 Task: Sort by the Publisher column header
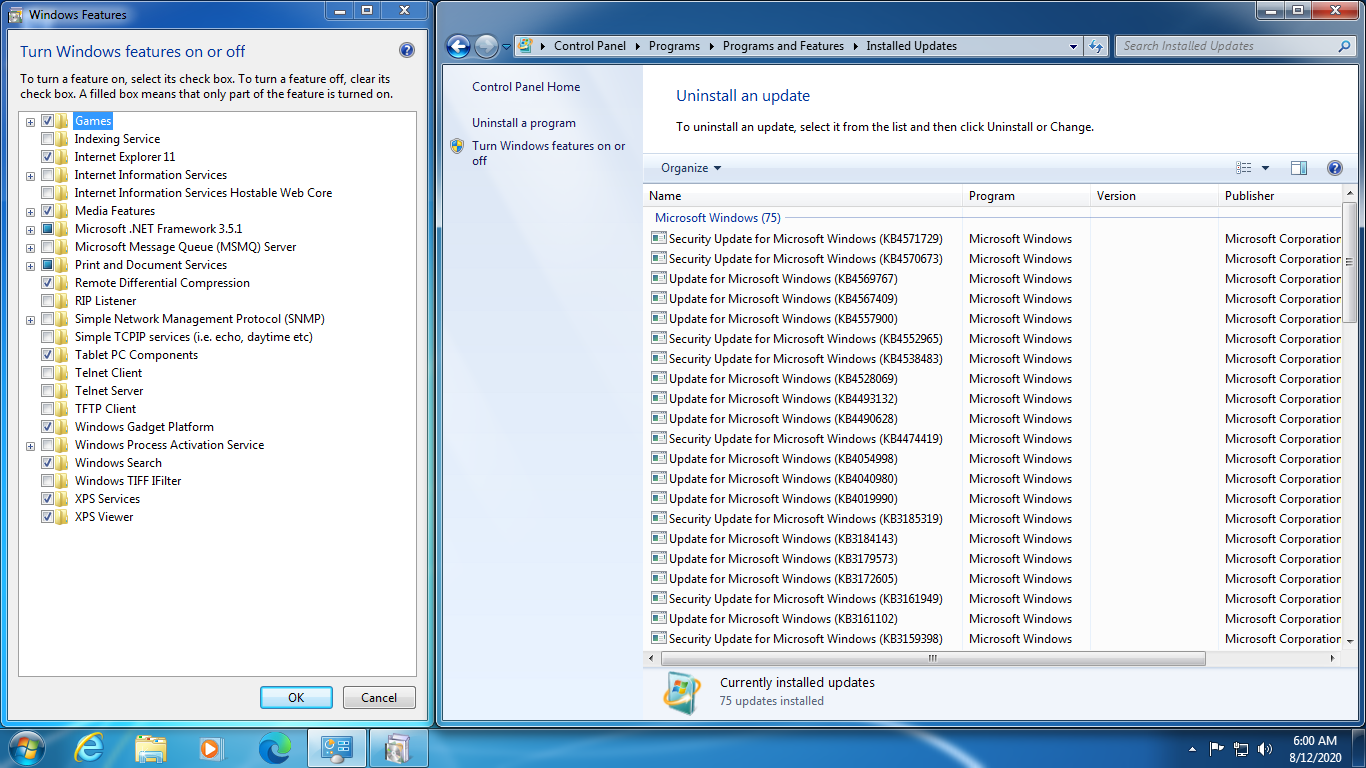pyautogui.click(x=1281, y=196)
